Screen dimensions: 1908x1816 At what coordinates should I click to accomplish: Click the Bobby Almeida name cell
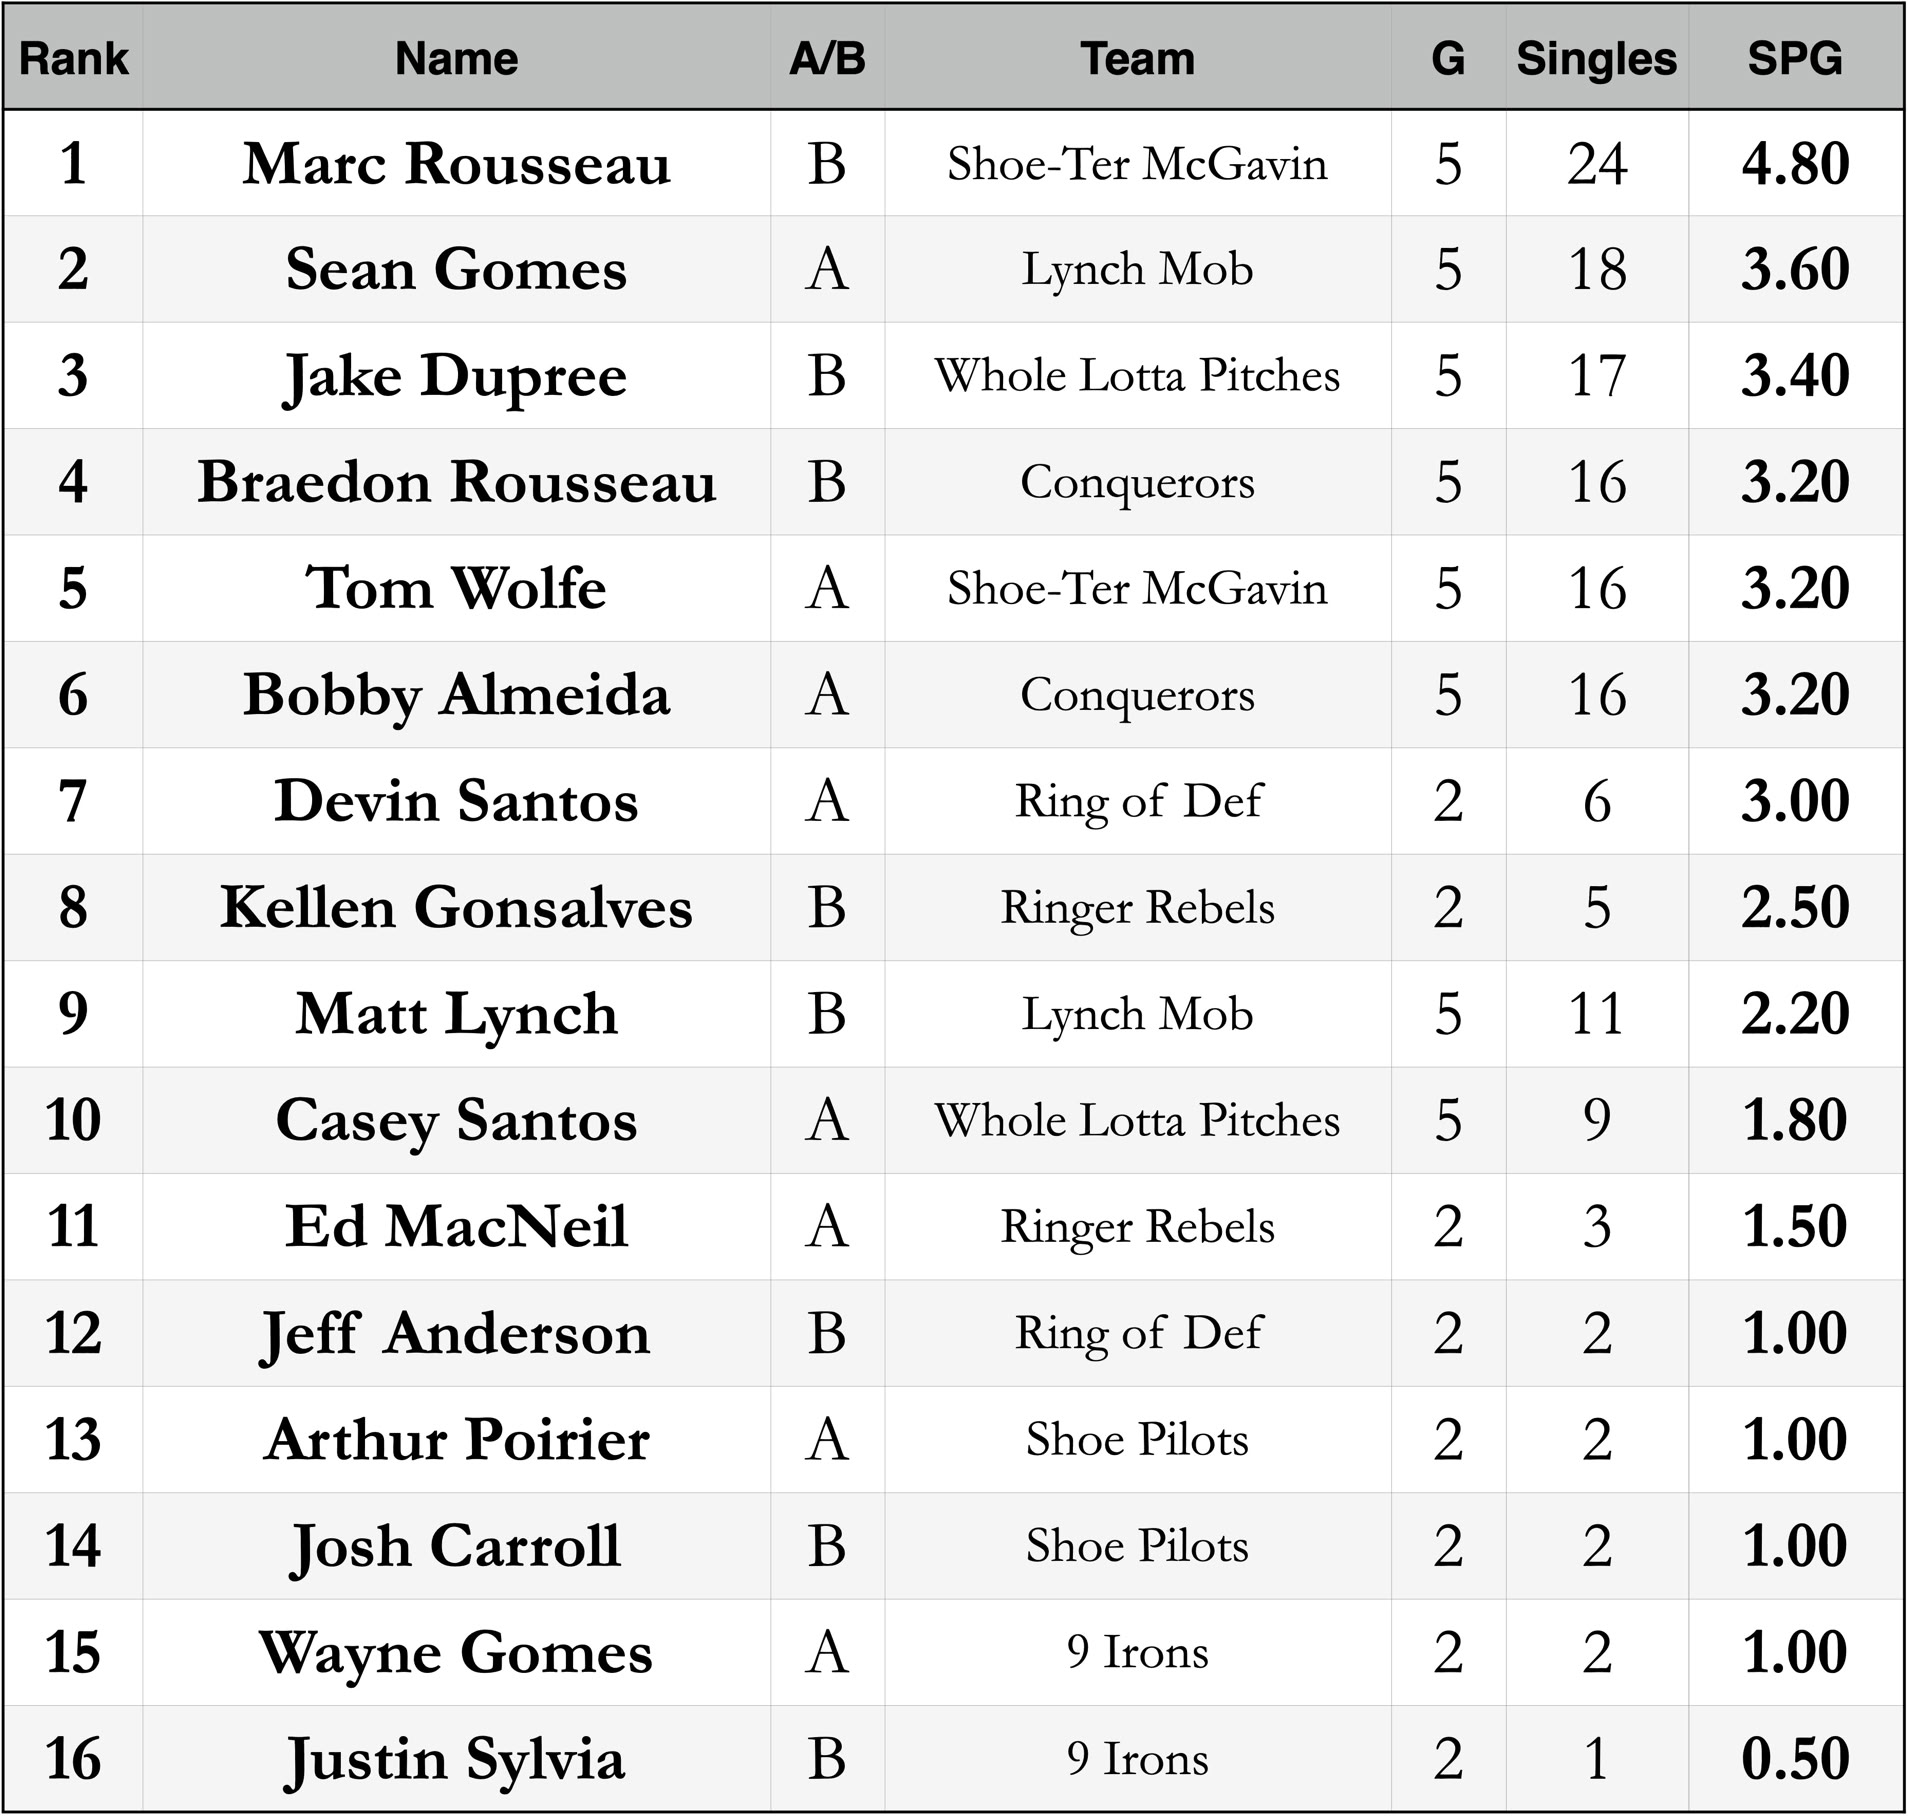pyautogui.click(x=456, y=694)
